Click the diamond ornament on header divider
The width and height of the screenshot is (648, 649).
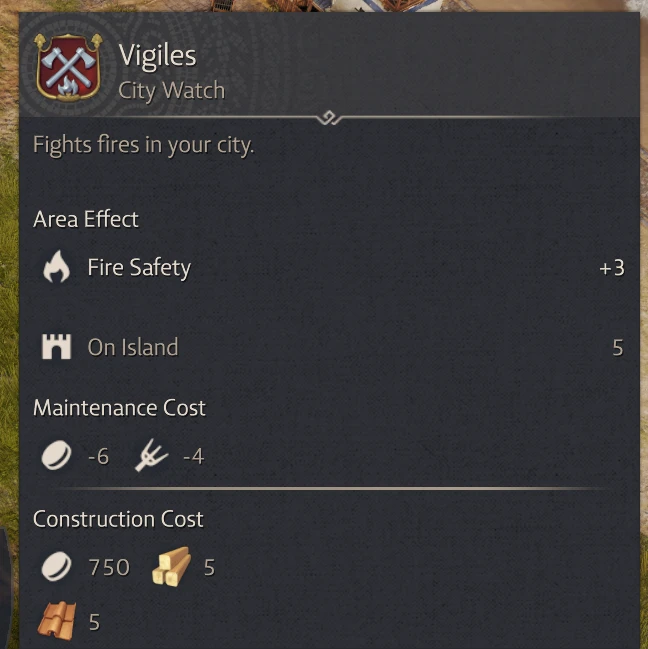(x=329, y=119)
